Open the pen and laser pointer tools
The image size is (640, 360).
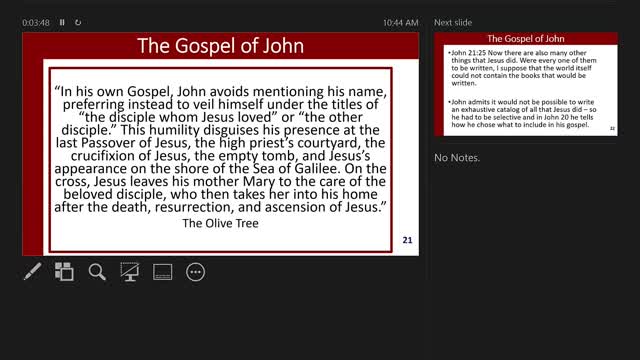pyautogui.click(x=32, y=272)
